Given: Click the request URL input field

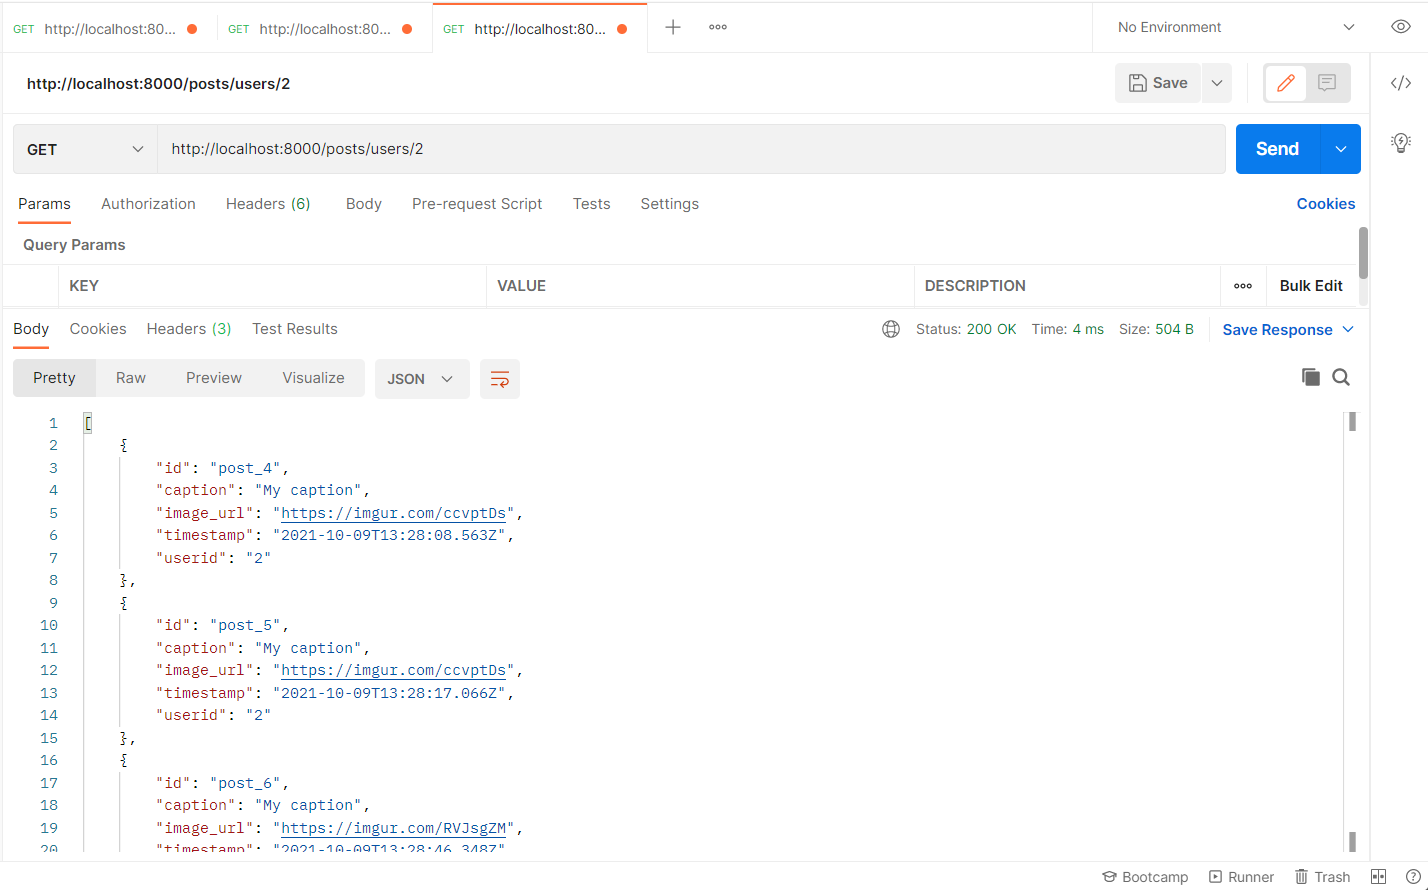Looking at the screenshot, I should (691, 149).
